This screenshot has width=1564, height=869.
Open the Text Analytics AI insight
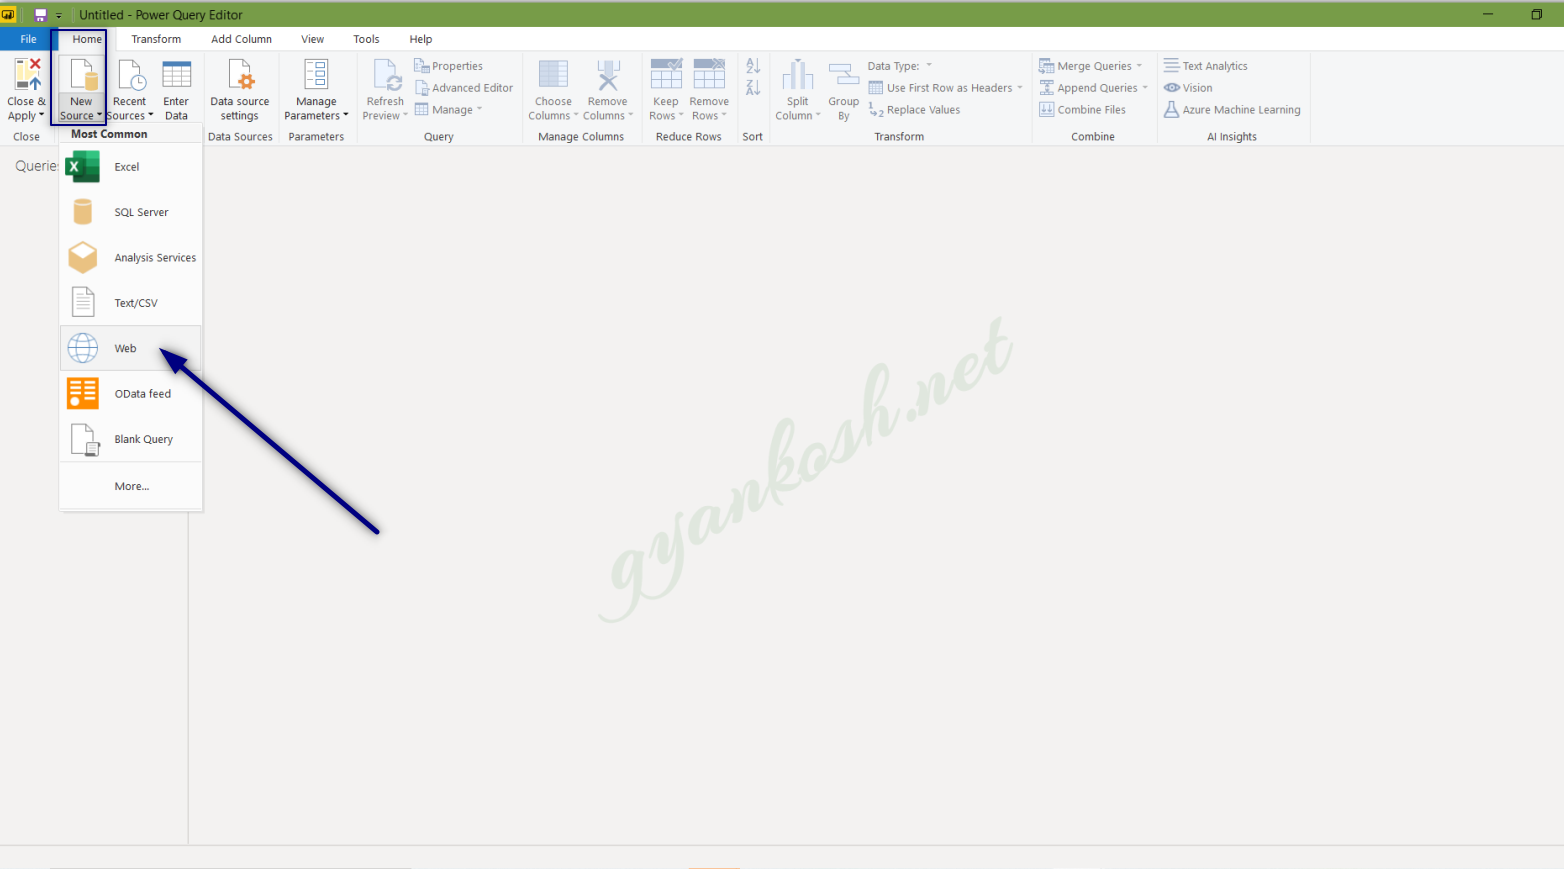(x=1206, y=66)
